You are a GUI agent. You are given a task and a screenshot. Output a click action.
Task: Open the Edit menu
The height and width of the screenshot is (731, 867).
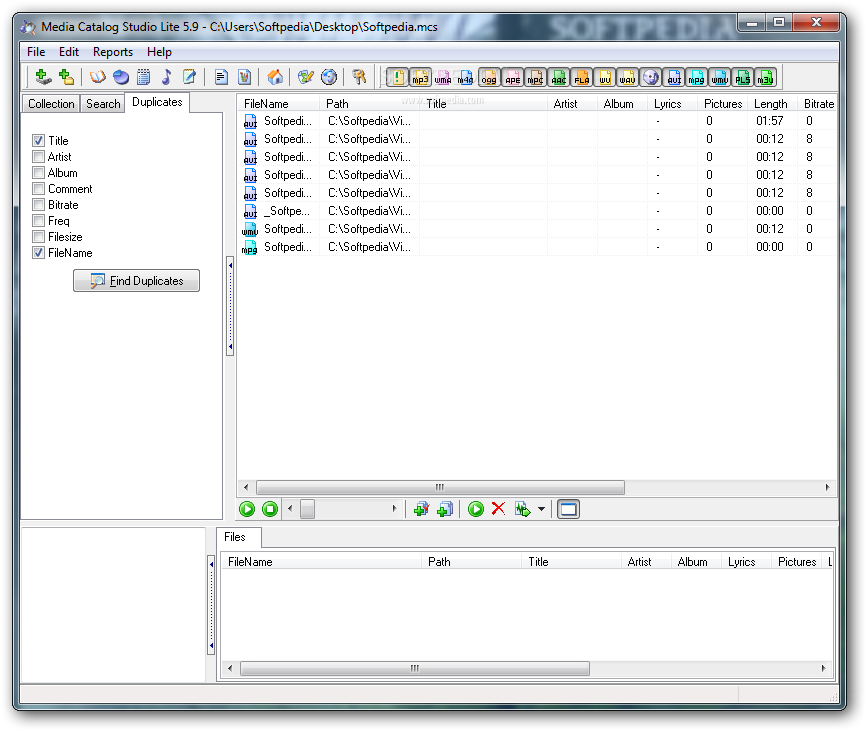point(69,52)
